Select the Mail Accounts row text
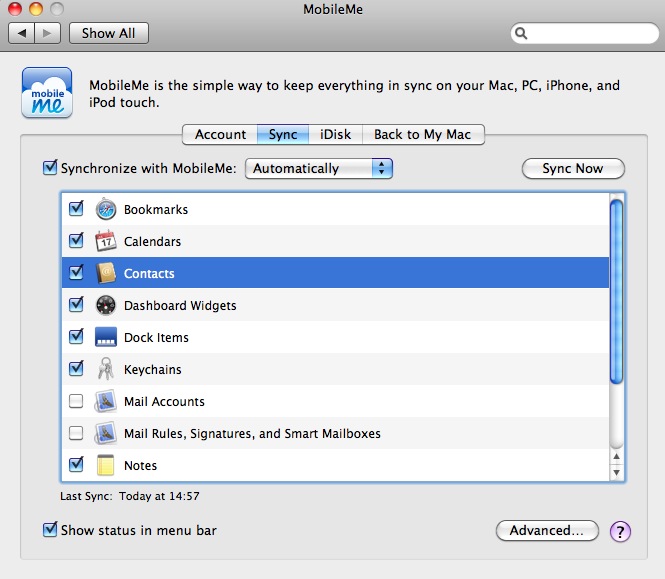This screenshot has width=665, height=579. coord(164,401)
